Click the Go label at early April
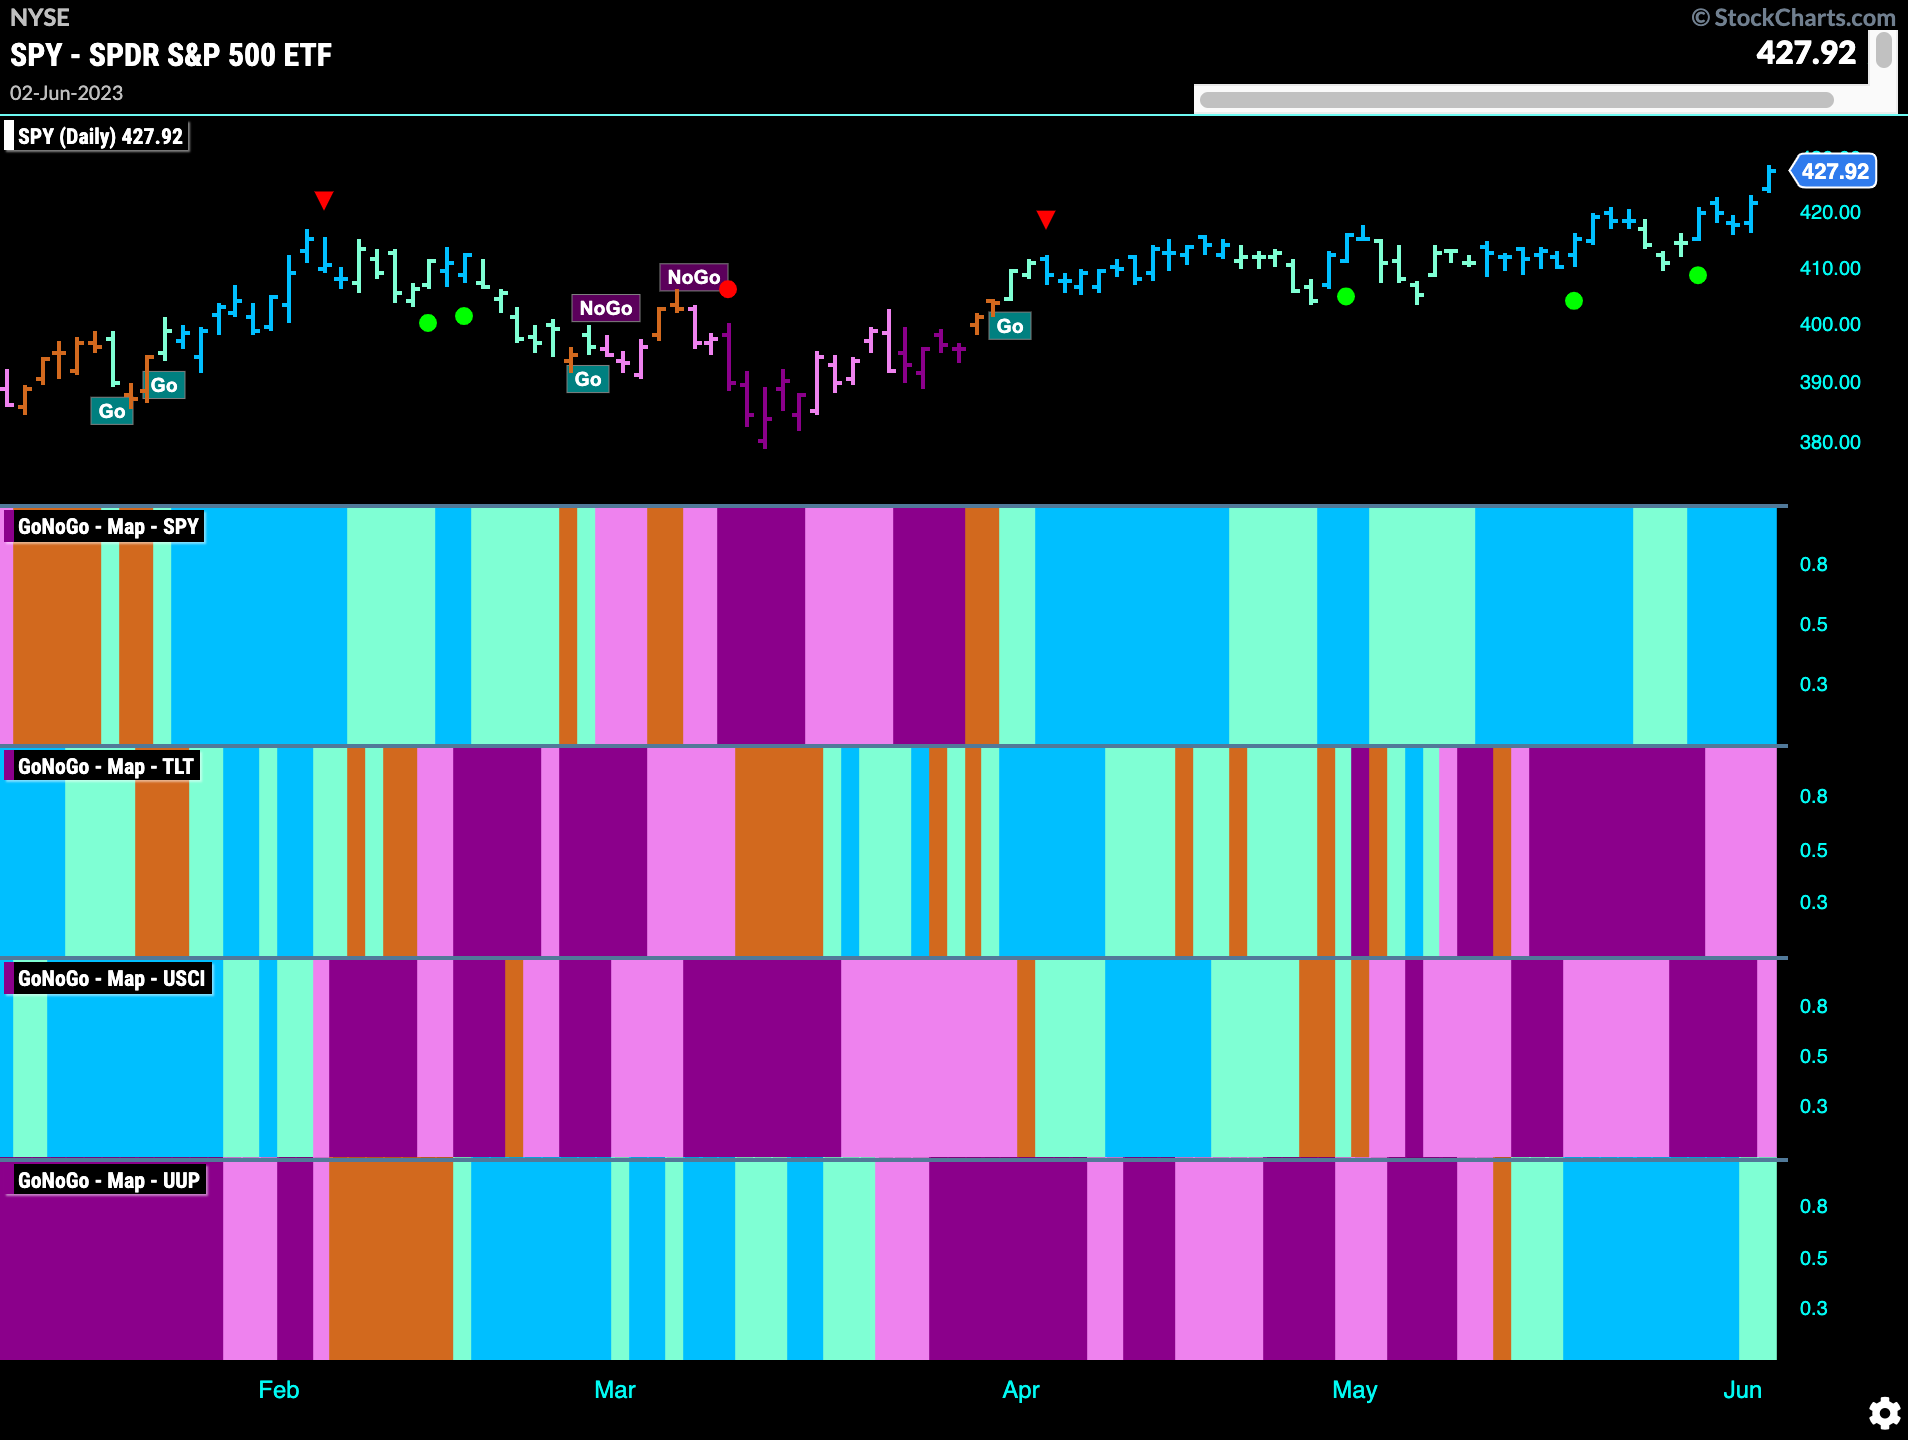This screenshot has width=1908, height=1440. coord(1009,326)
